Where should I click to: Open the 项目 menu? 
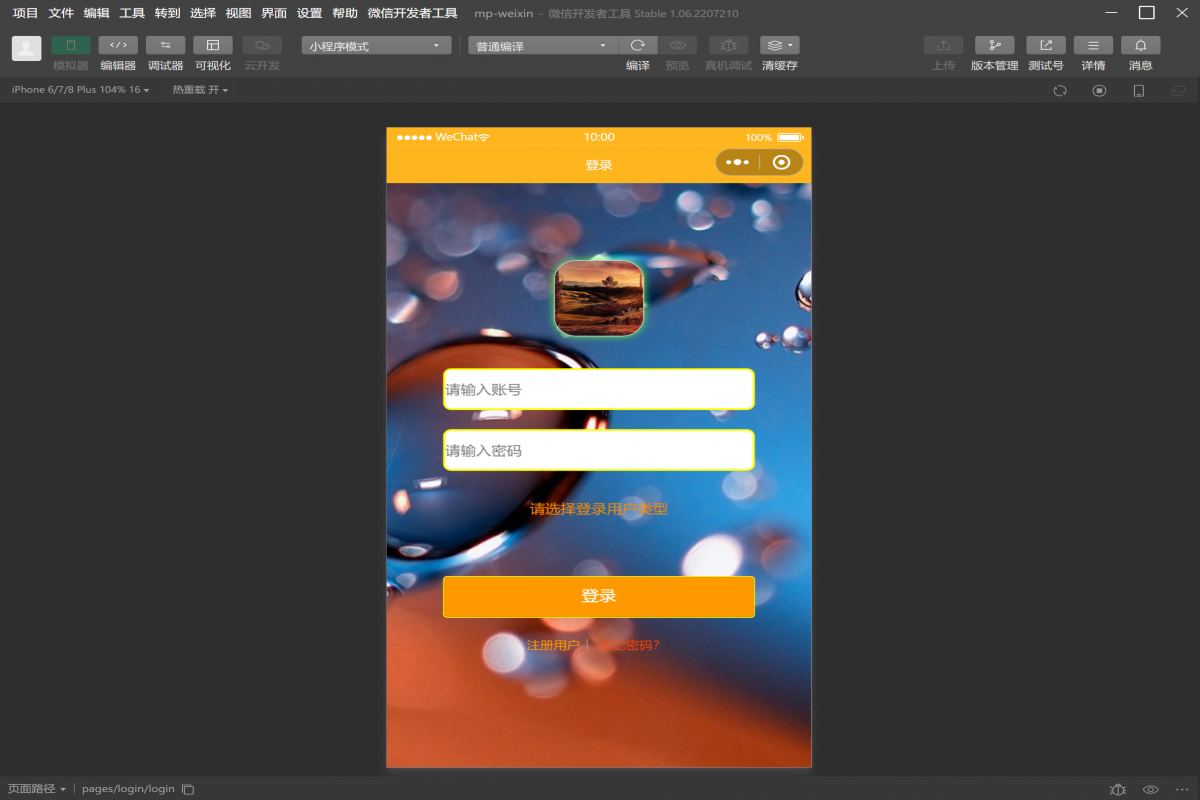pyautogui.click(x=25, y=13)
